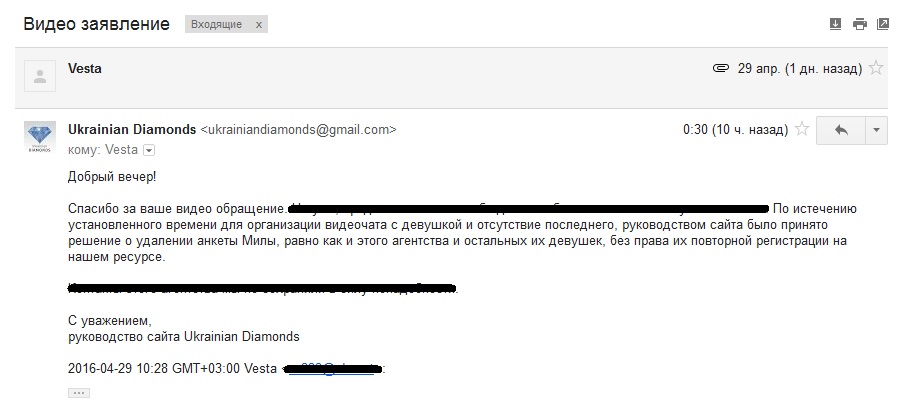Show details arrow next to кому: Vesta

tap(149, 150)
